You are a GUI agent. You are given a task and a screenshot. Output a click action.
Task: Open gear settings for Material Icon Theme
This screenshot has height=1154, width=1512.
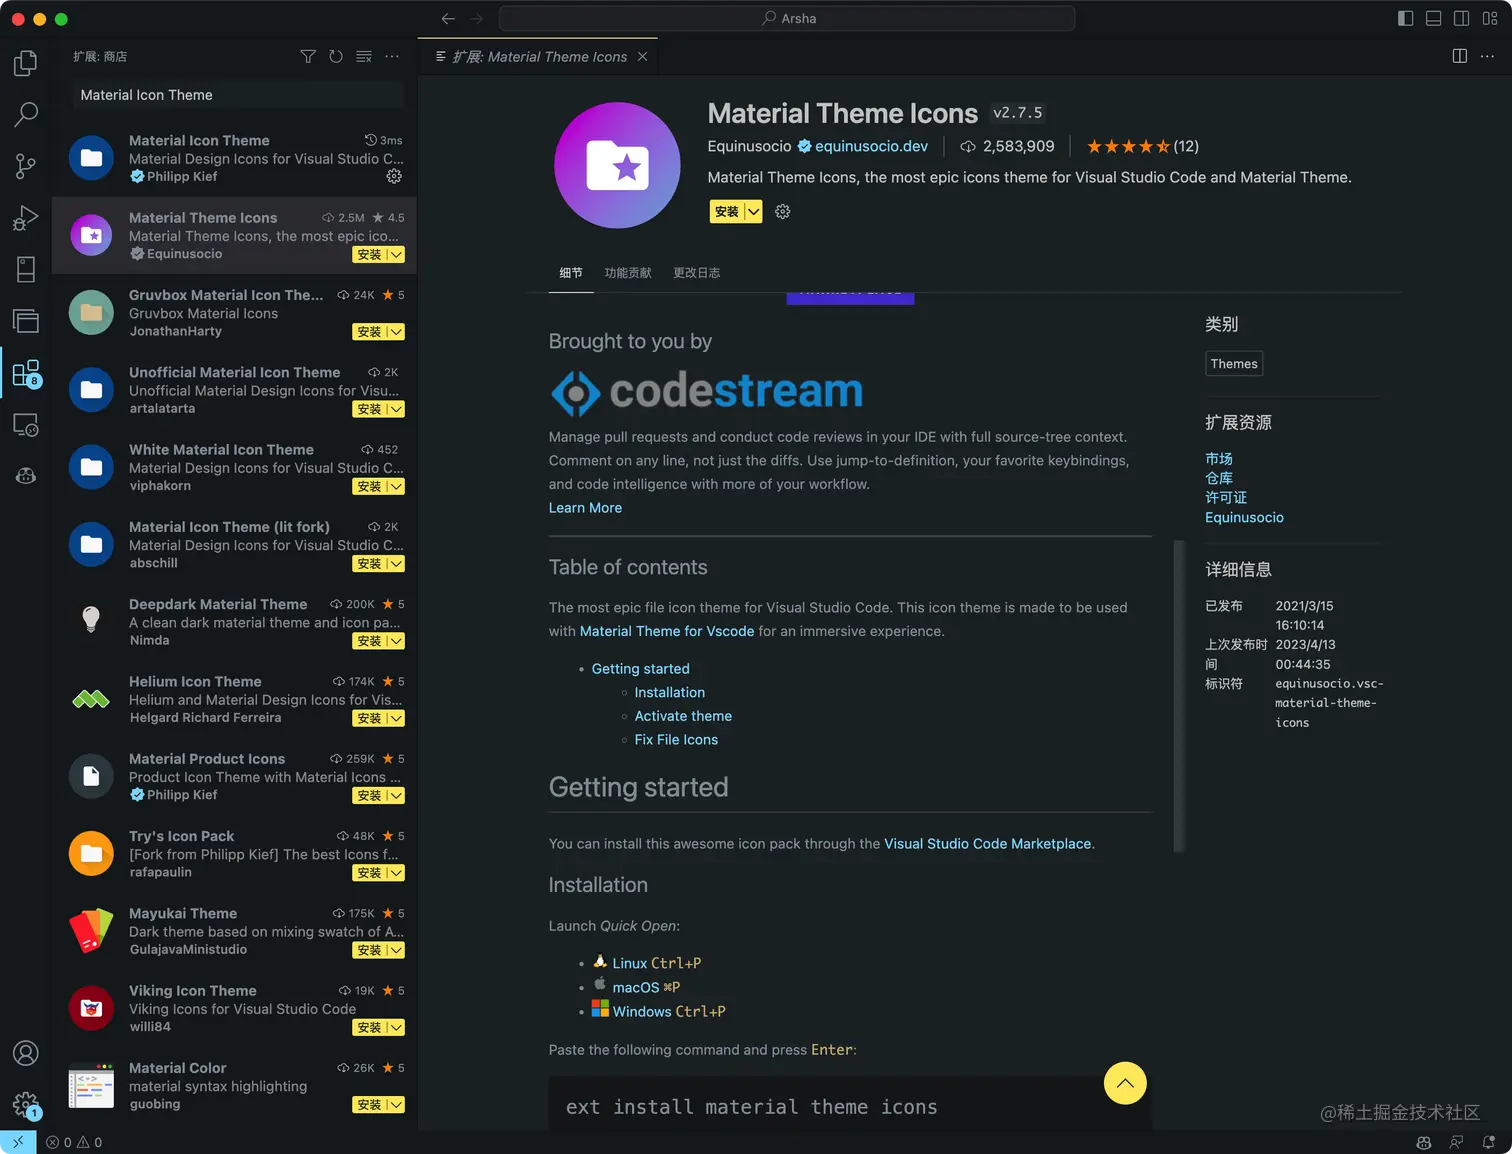[x=394, y=176]
